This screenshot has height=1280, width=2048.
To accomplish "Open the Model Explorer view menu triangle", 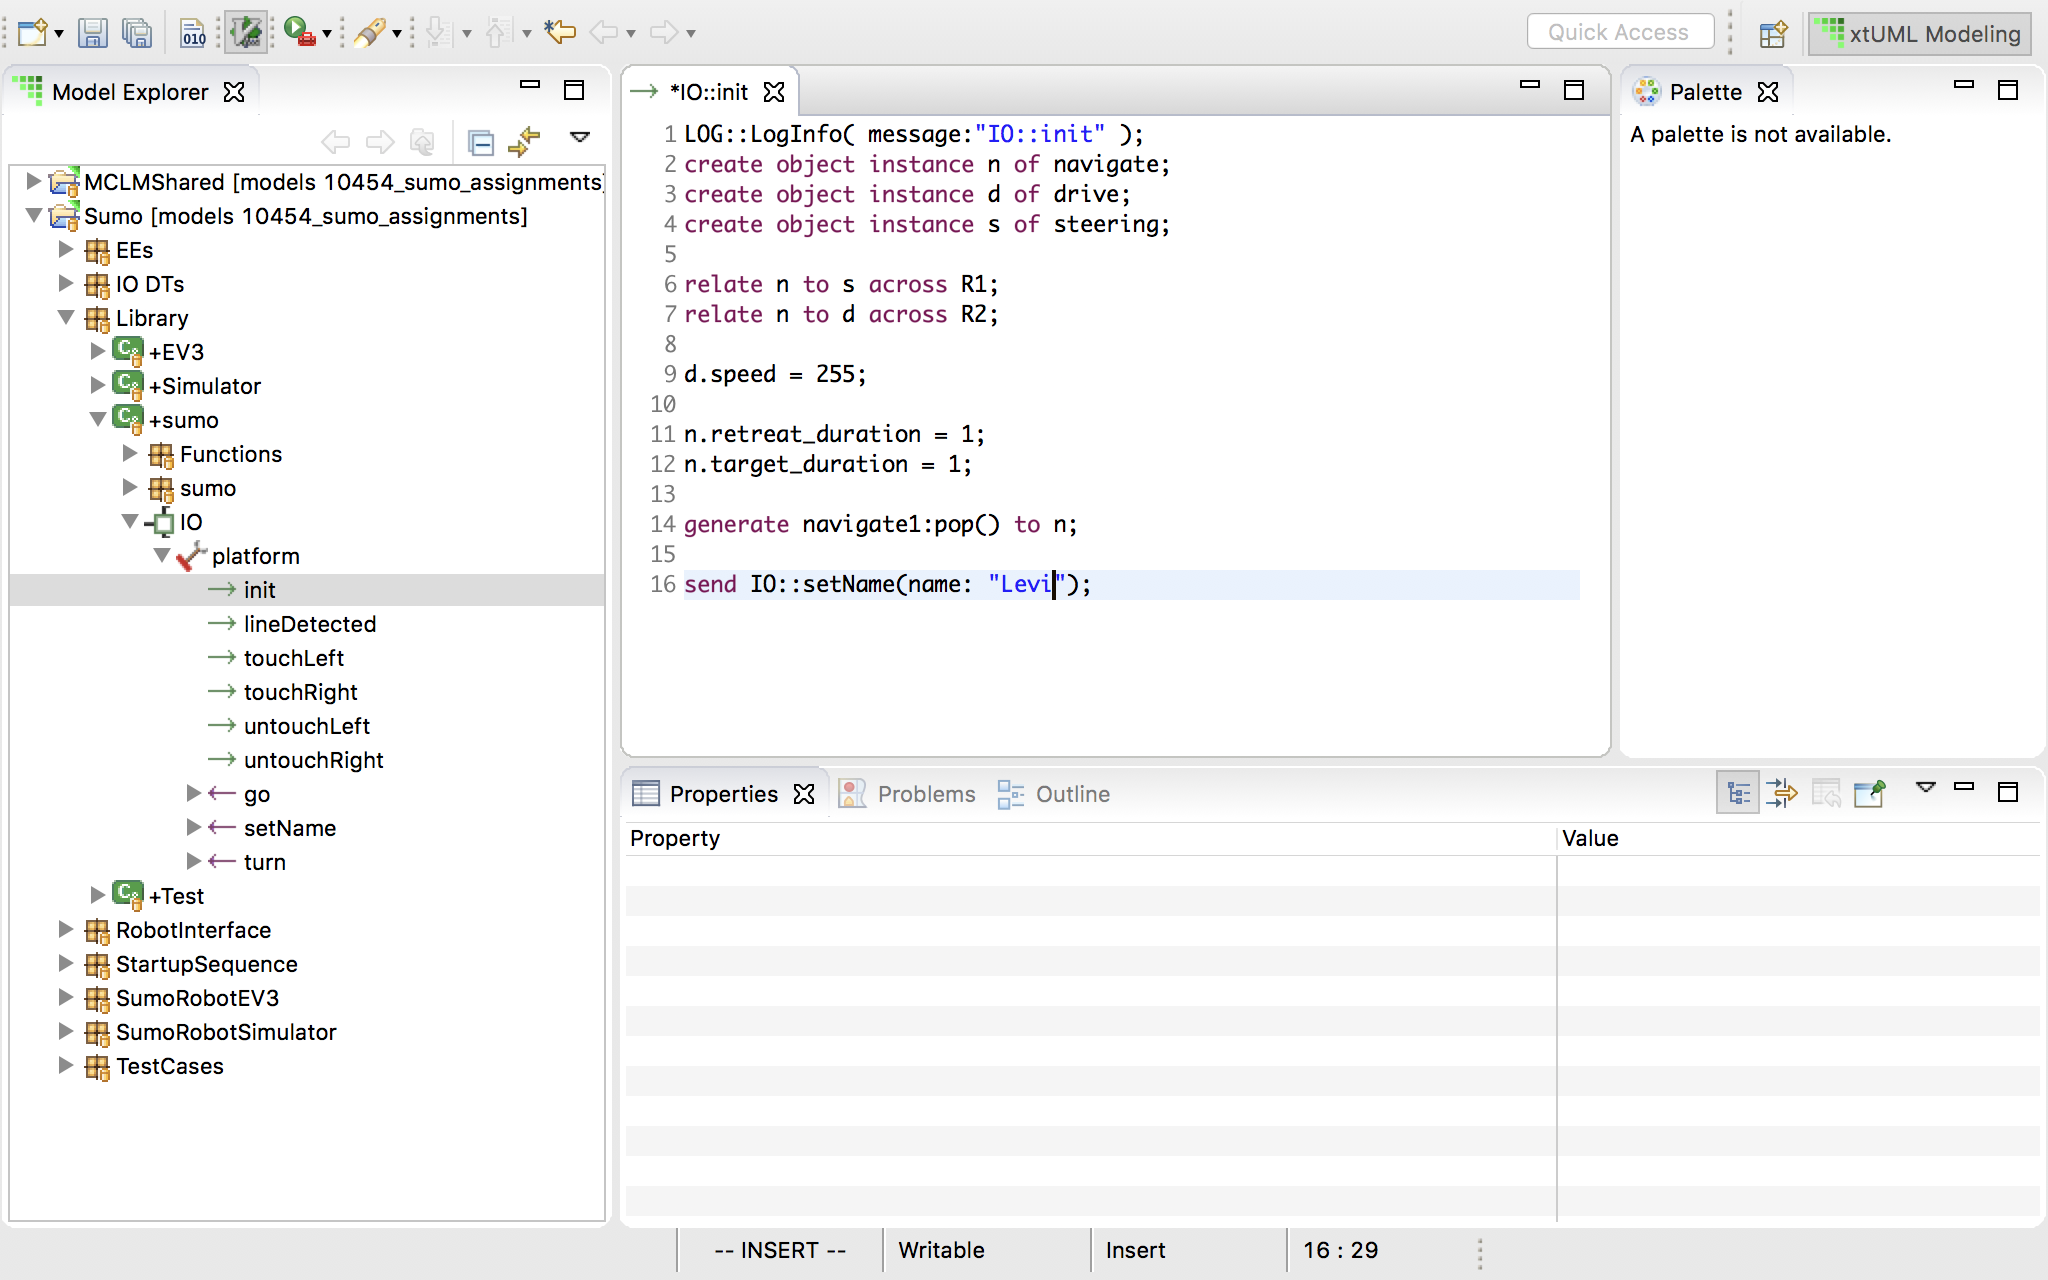I will [x=580, y=137].
